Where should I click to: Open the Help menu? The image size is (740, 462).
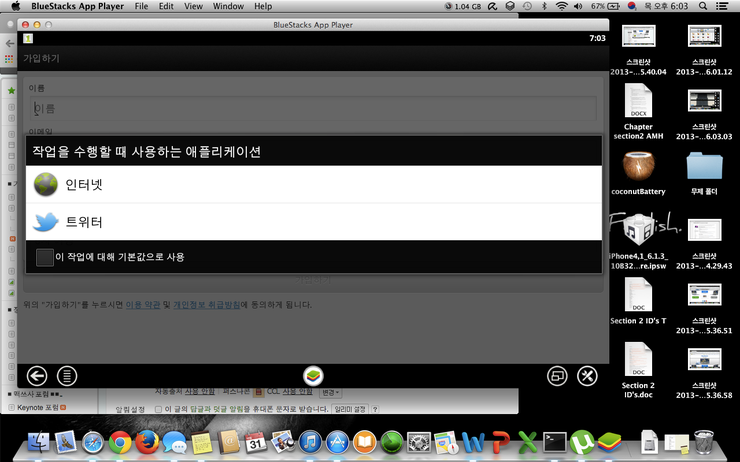263,6
